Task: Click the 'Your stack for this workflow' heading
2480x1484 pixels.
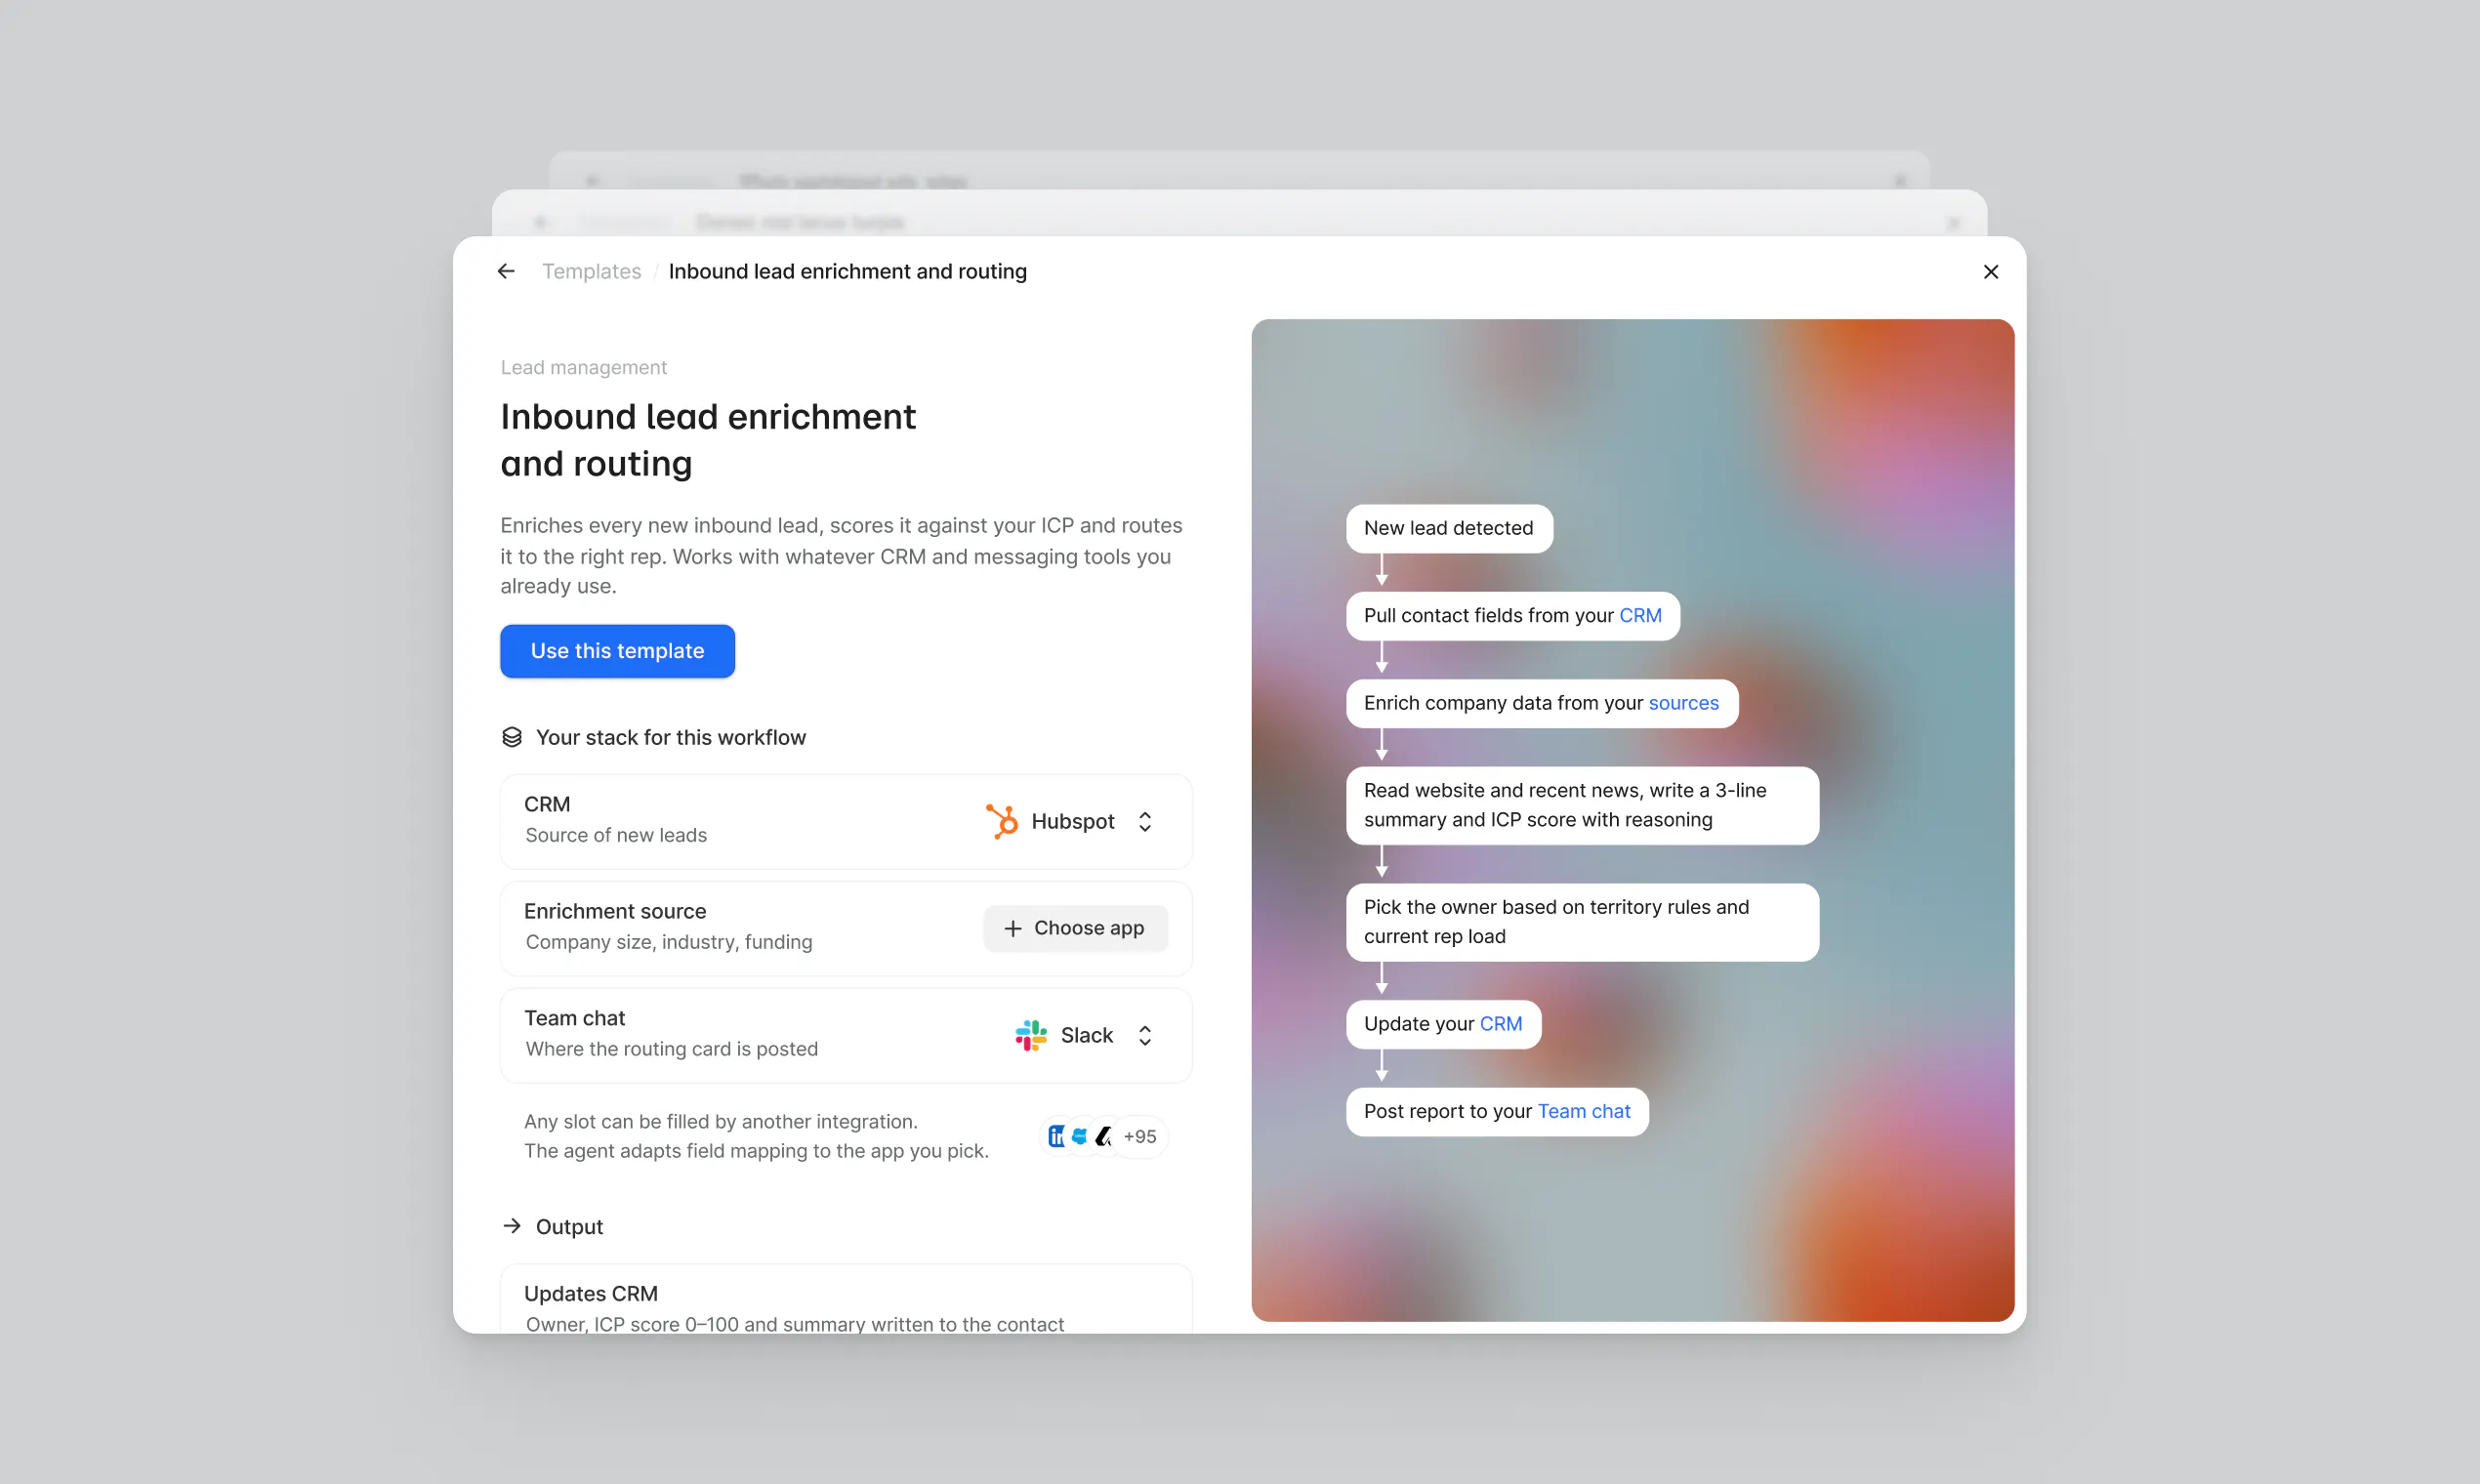Action: [x=670, y=737]
